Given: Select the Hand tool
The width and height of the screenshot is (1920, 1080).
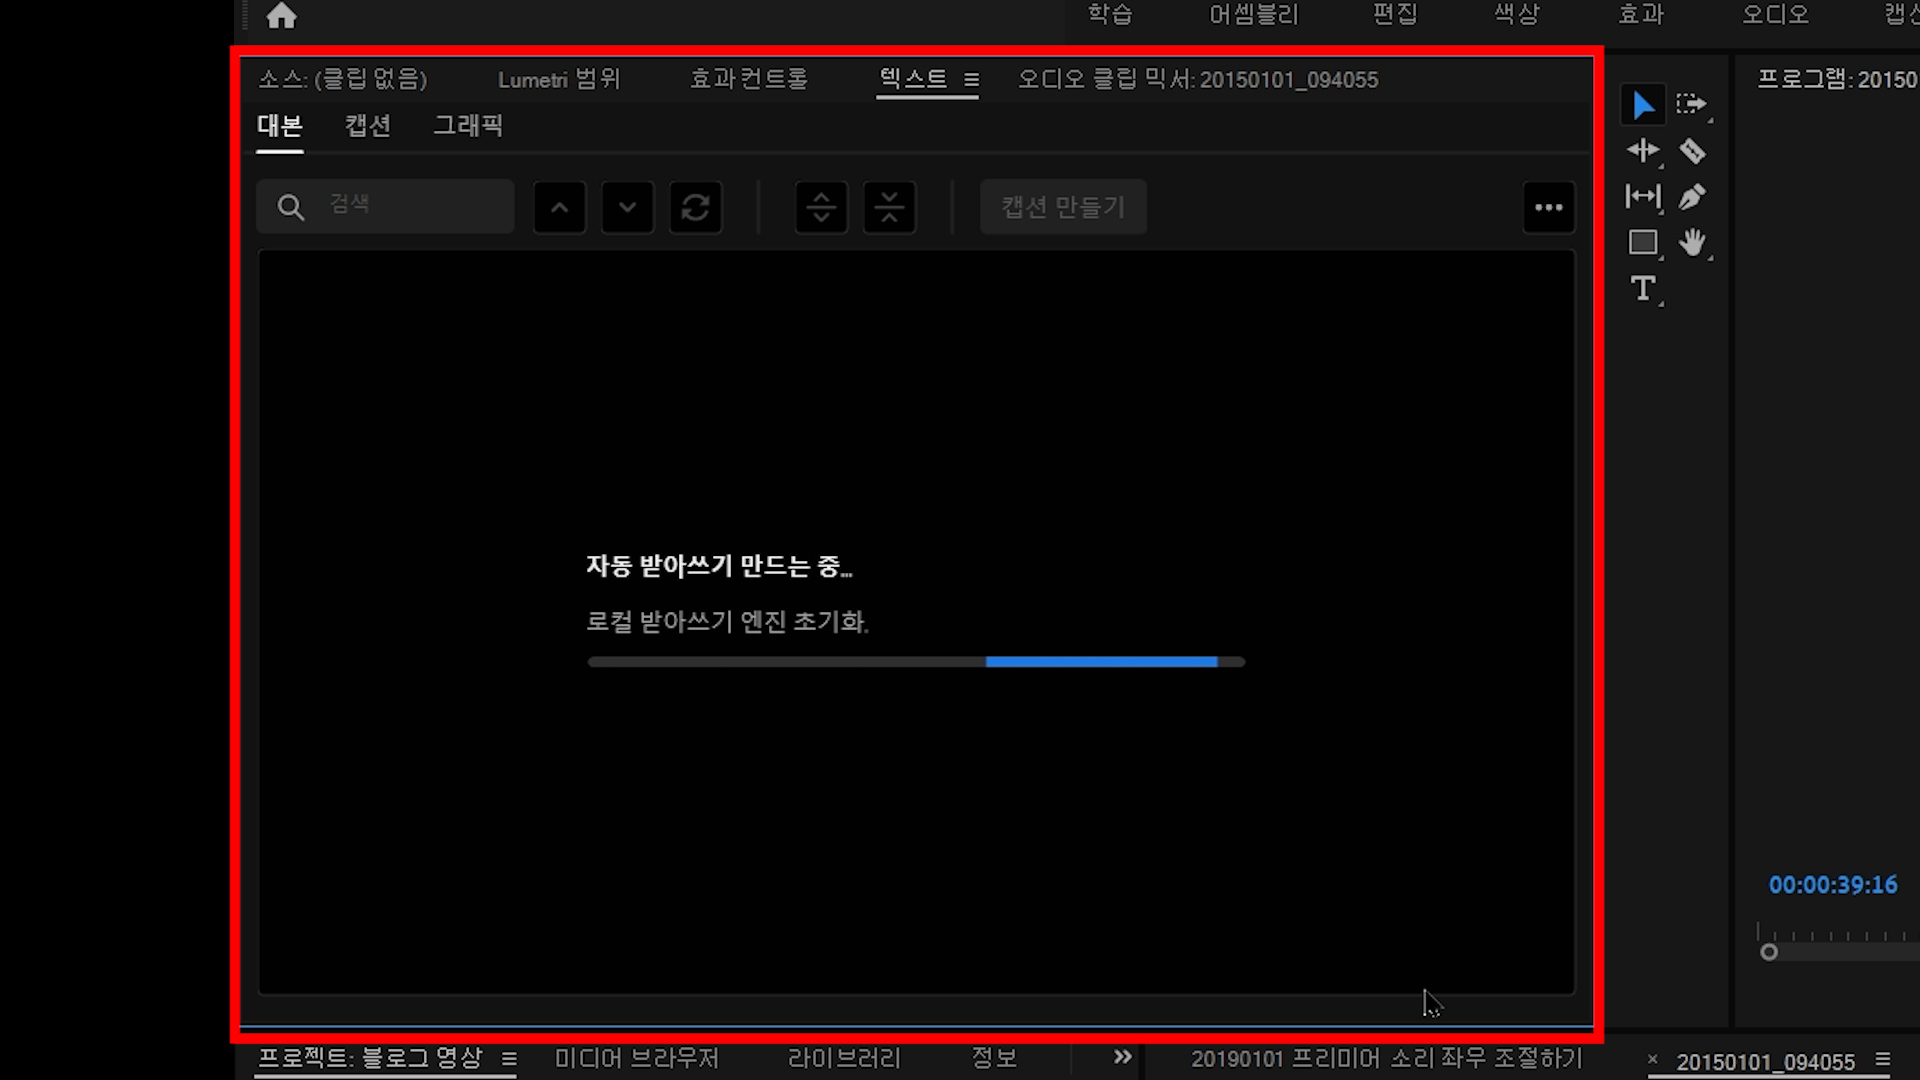Looking at the screenshot, I should tap(1692, 243).
